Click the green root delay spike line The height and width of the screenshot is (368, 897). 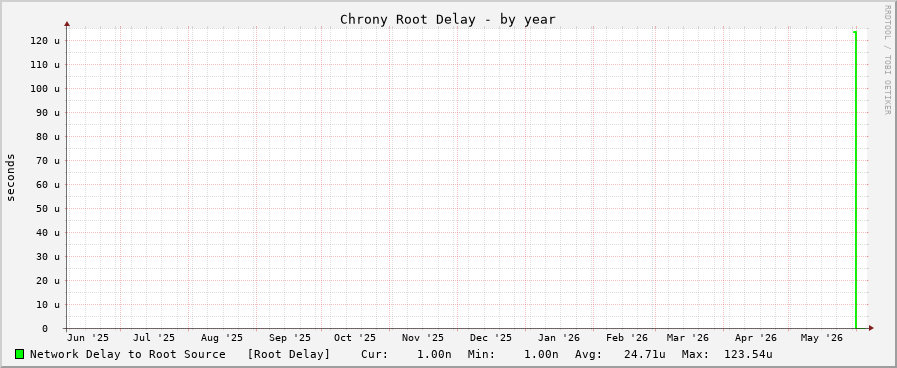coord(856,180)
